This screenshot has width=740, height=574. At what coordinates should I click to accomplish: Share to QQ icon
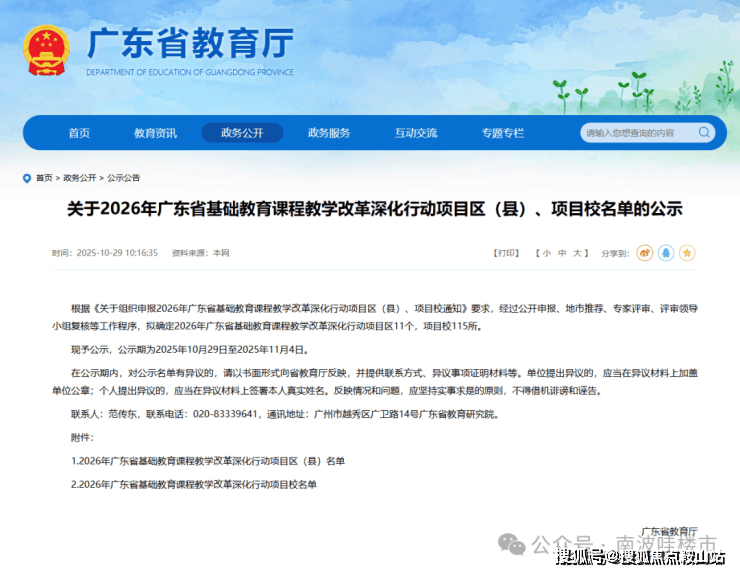point(666,253)
